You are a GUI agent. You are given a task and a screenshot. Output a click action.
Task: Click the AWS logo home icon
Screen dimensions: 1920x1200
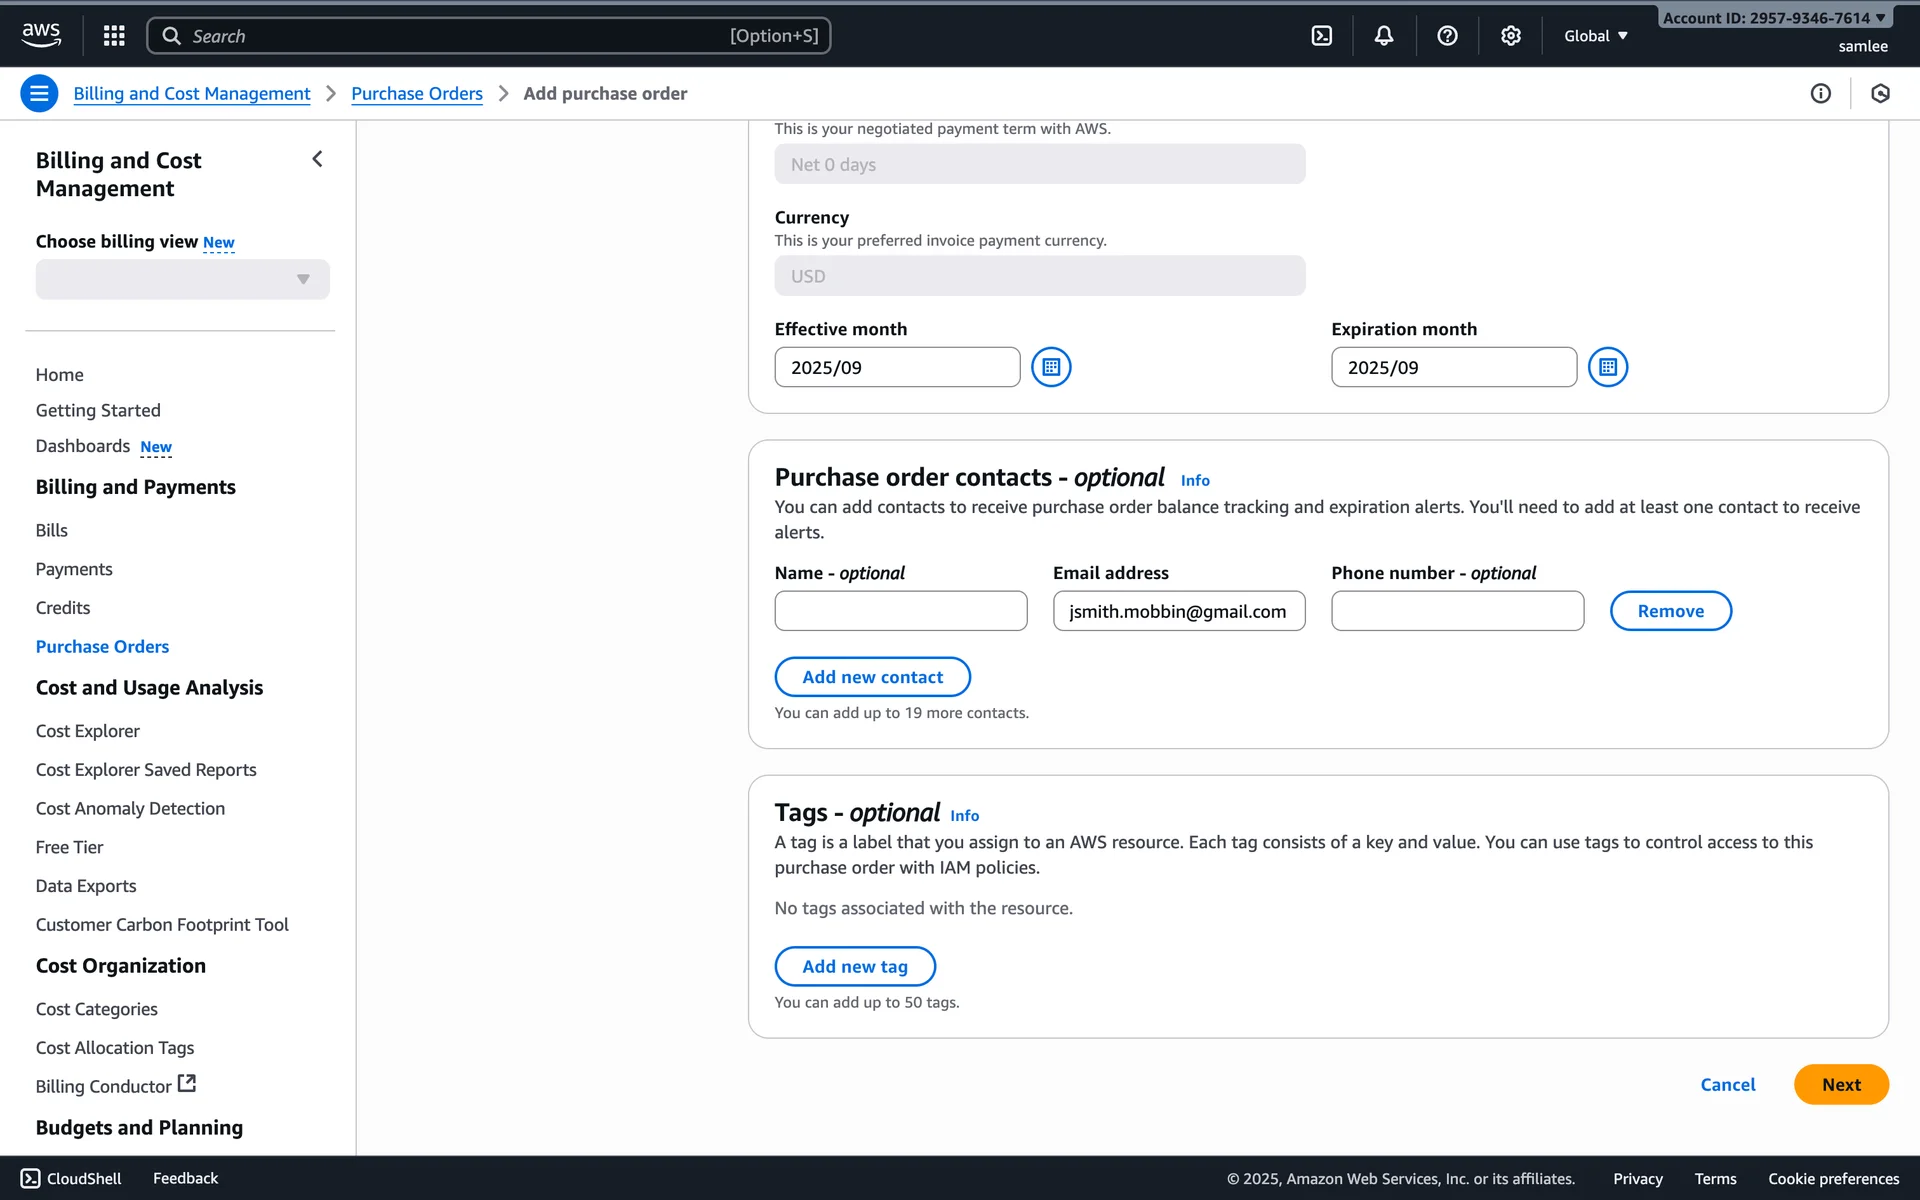[x=41, y=35]
